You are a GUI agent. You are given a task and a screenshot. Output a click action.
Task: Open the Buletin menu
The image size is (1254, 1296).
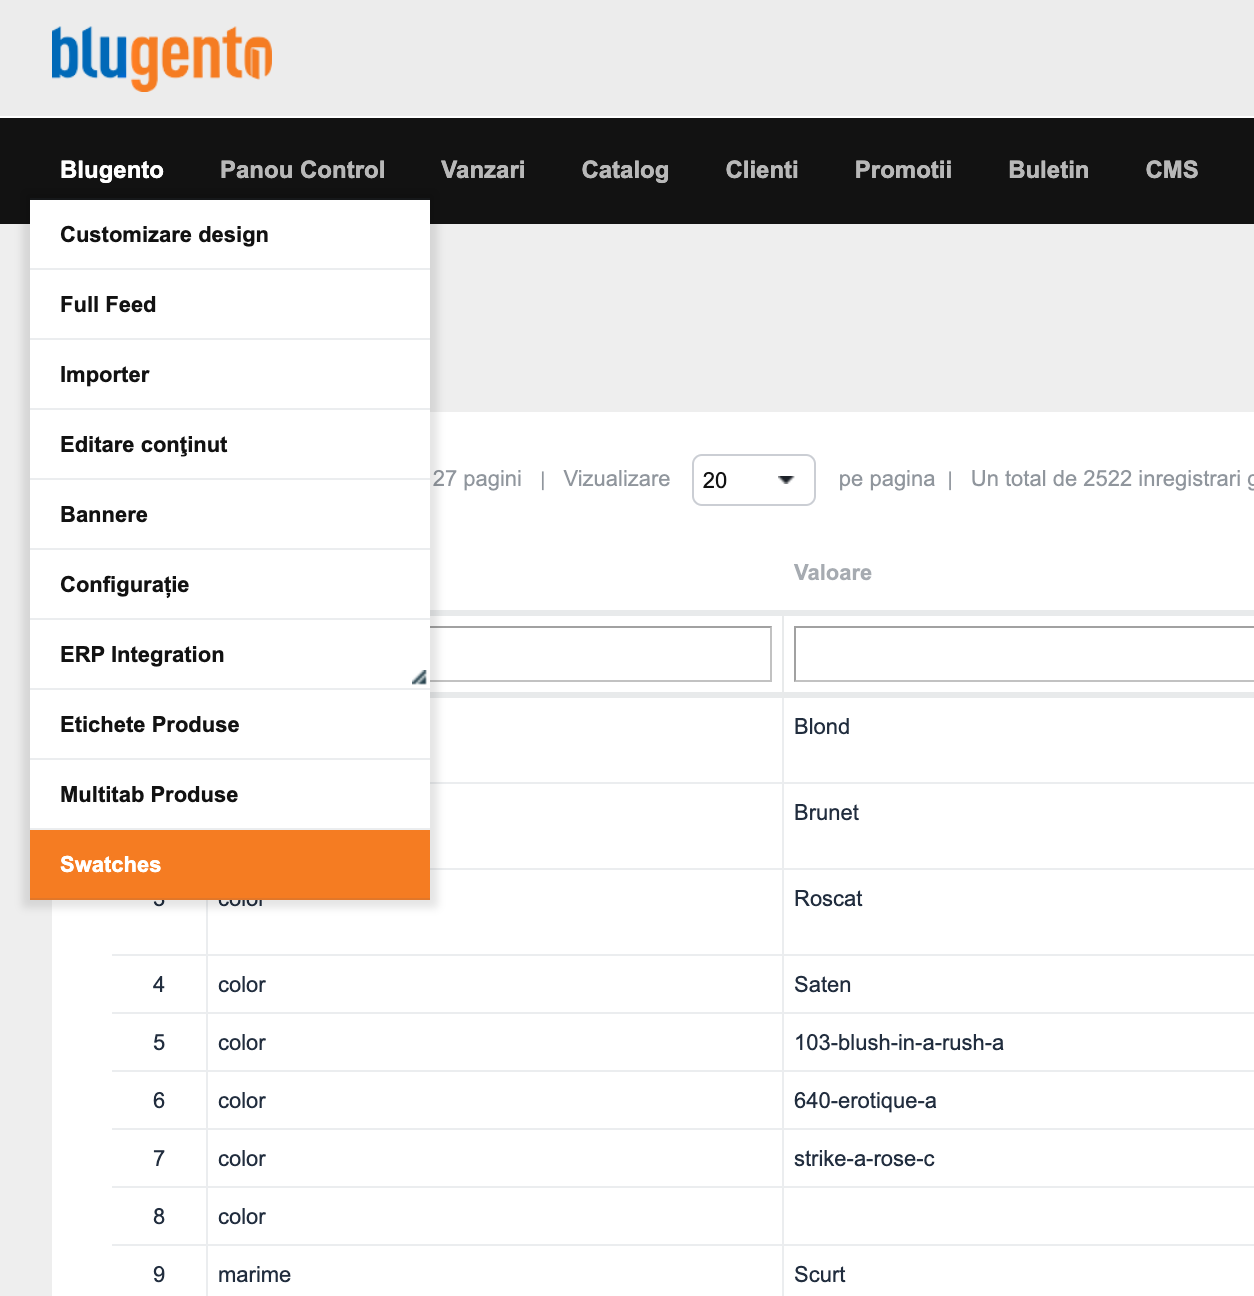(1049, 170)
